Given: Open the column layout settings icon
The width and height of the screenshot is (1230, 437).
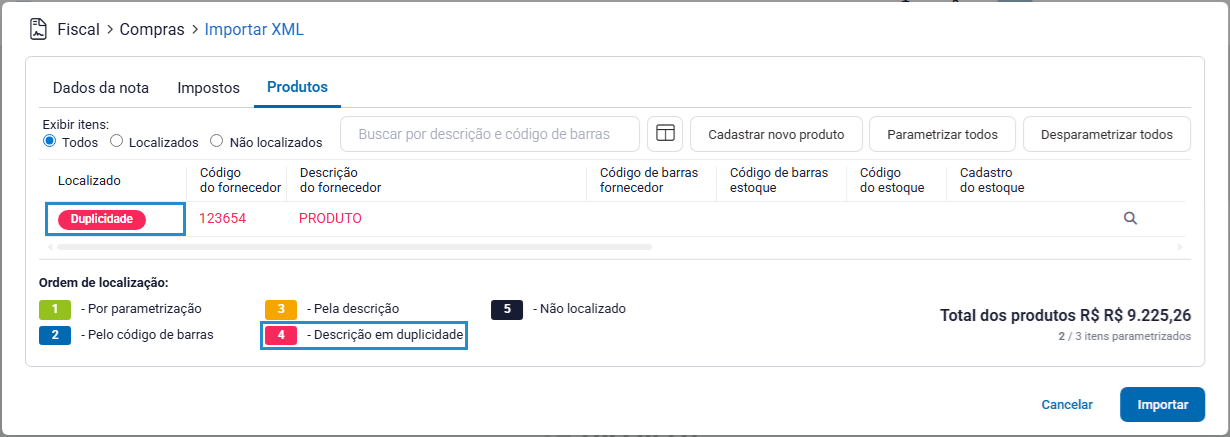Looking at the screenshot, I should point(664,134).
